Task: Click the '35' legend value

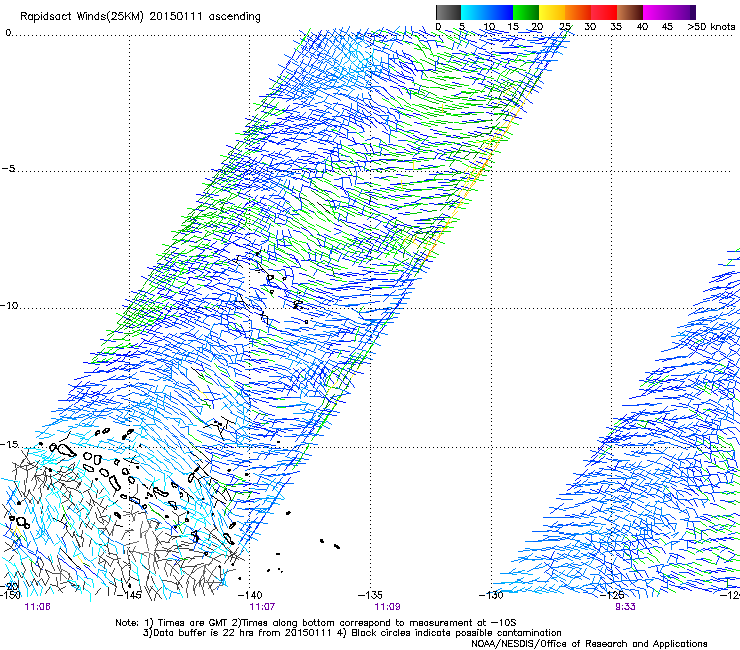Action: point(616,26)
